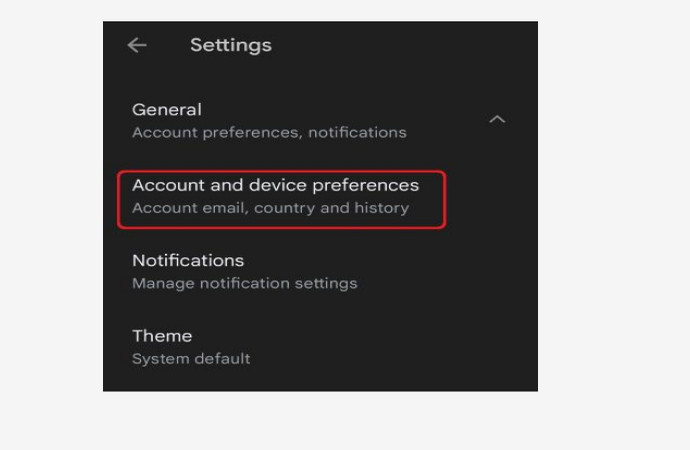Viewport: 690px width, 450px height.
Task: Click the General section header
Action: (x=167, y=110)
